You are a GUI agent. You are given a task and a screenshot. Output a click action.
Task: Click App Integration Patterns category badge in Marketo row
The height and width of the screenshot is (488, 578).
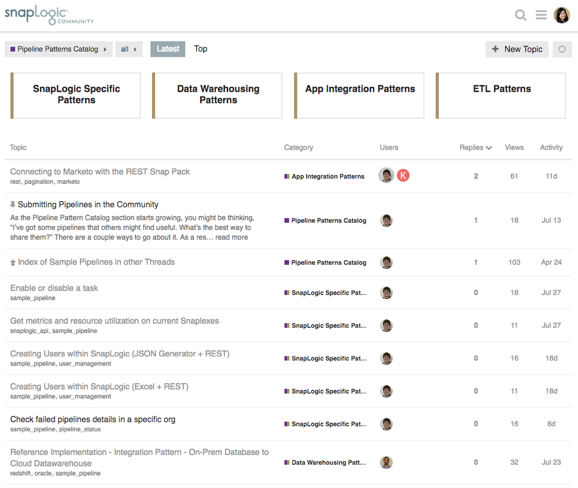pyautogui.click(x=324, y=177)
